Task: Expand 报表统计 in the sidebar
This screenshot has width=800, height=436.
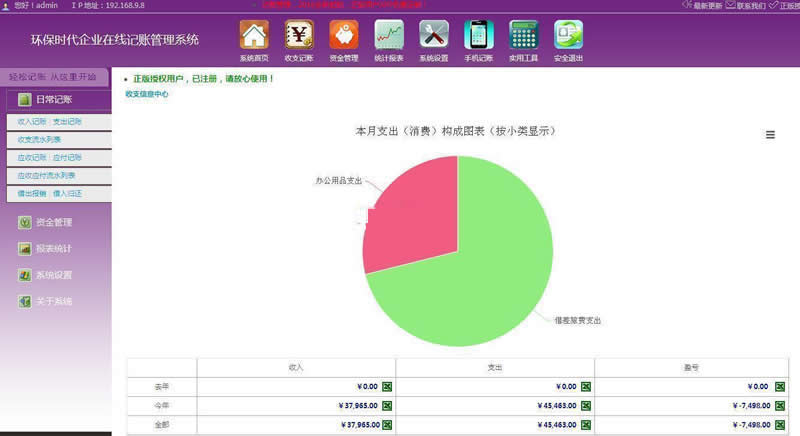Action: point(53,248)
